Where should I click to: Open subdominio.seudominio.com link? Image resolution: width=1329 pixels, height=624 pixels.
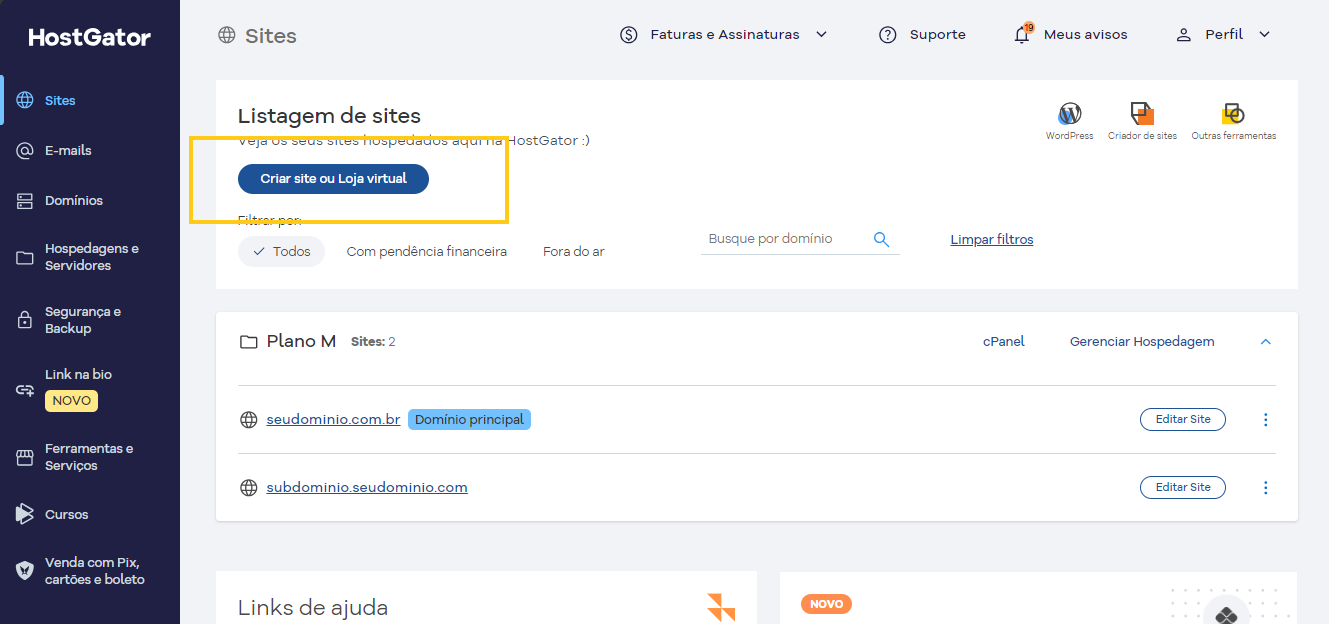pos(367,488)
